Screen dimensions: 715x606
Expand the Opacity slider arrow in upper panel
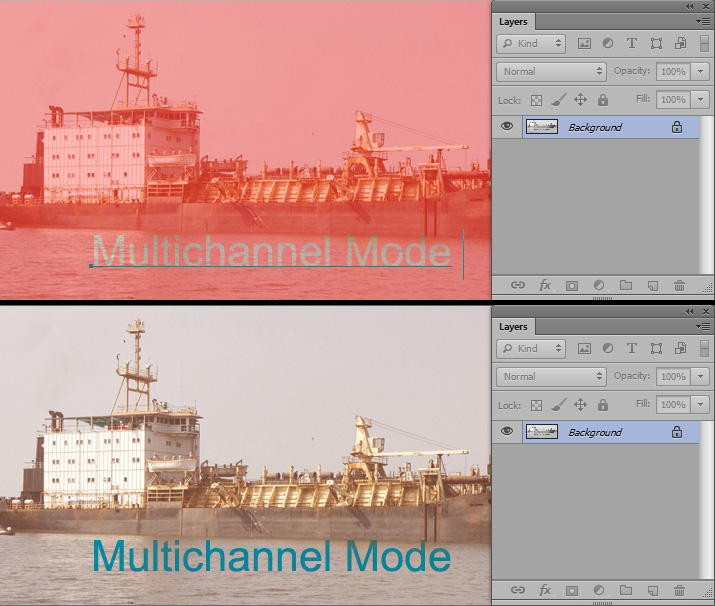point(700,72)
